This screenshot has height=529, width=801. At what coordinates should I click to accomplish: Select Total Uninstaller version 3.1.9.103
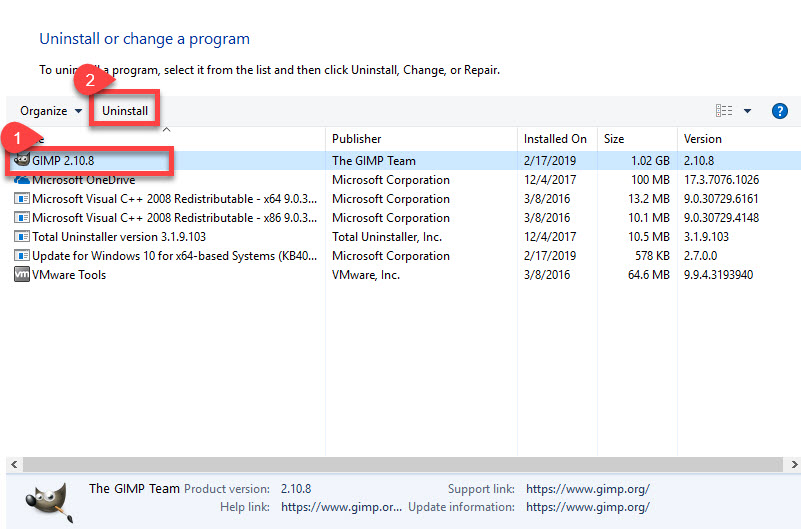(x=119, y=237)
